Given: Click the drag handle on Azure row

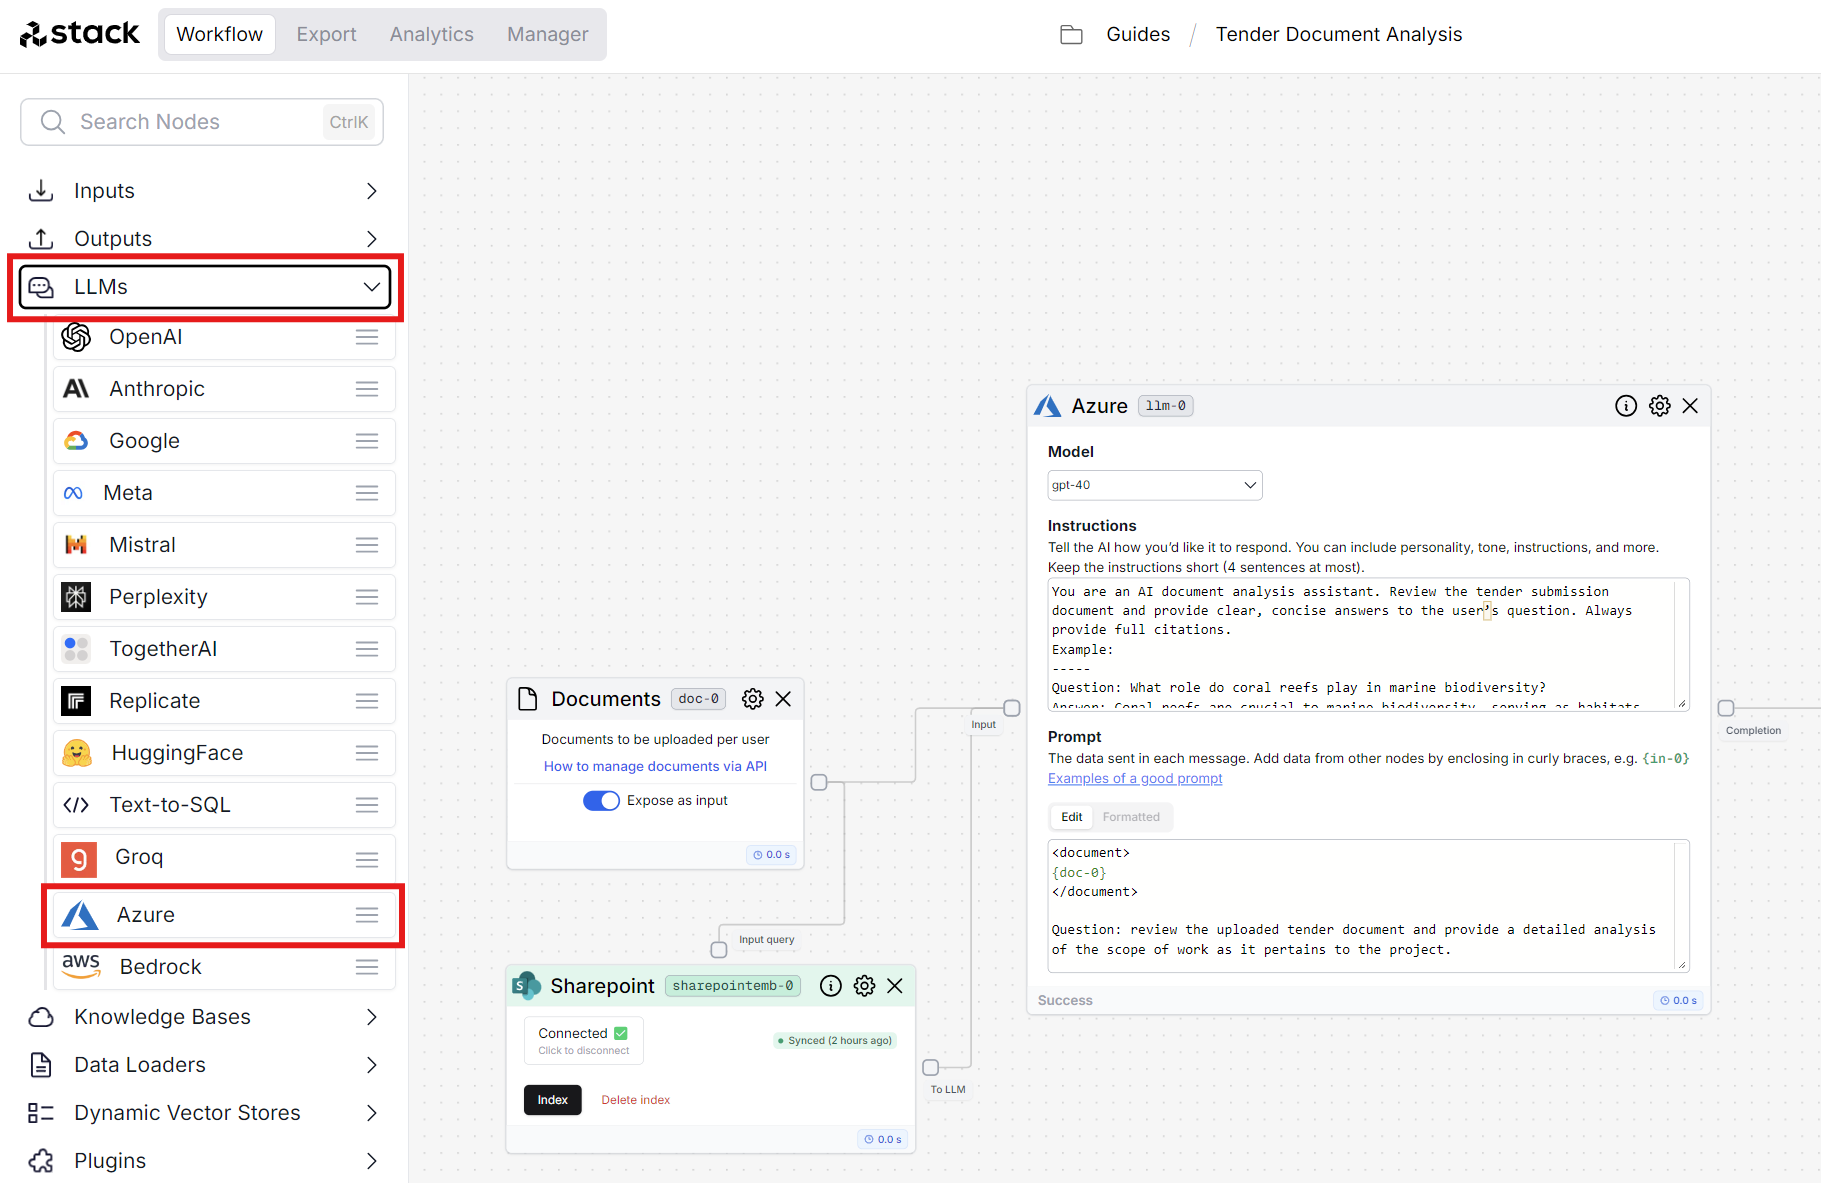Looking at the screenshot, I should [x=367, y=915].
